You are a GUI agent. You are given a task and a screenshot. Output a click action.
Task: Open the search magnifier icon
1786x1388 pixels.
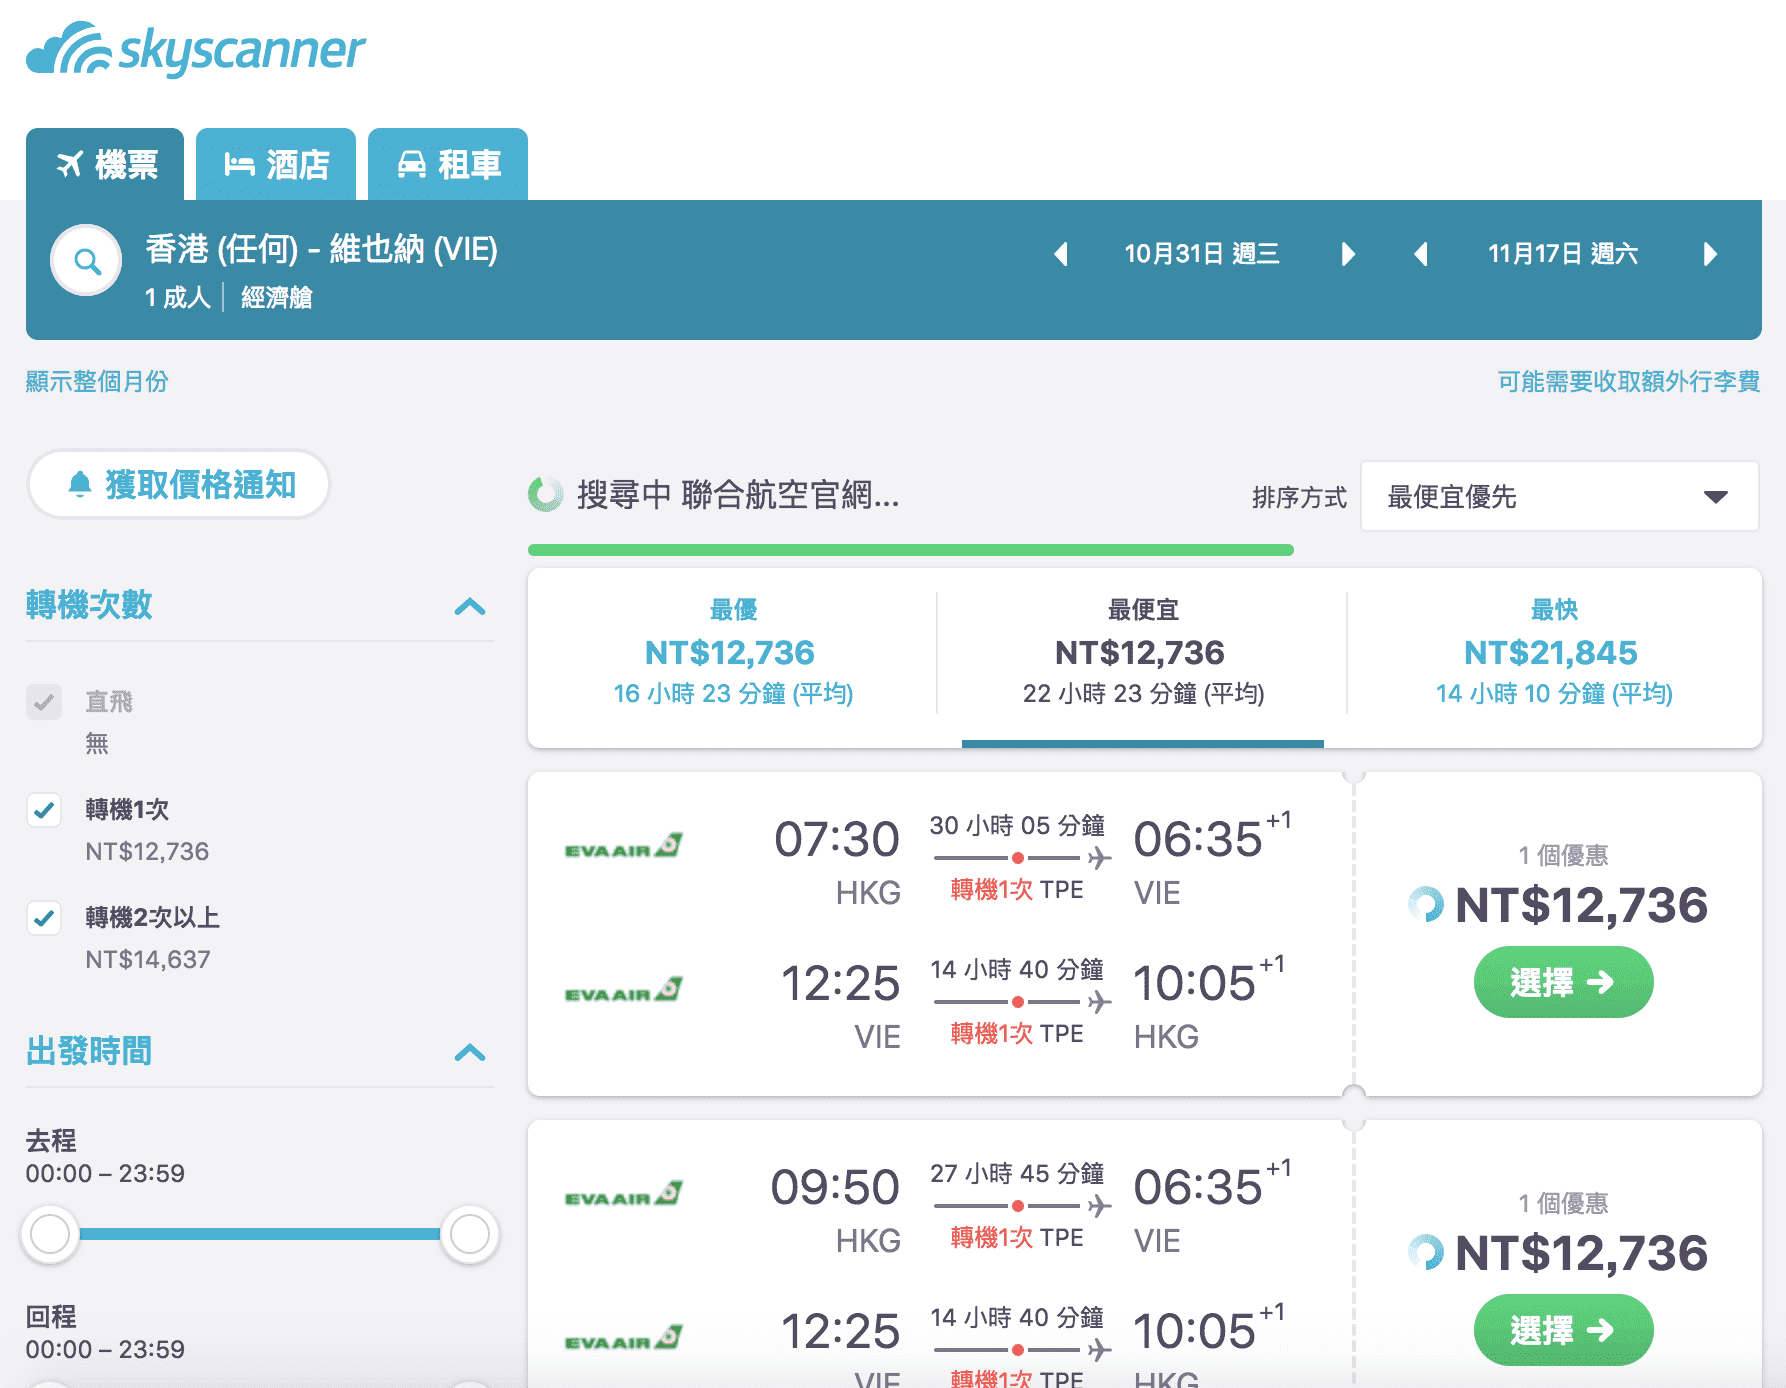coord(87,261)
